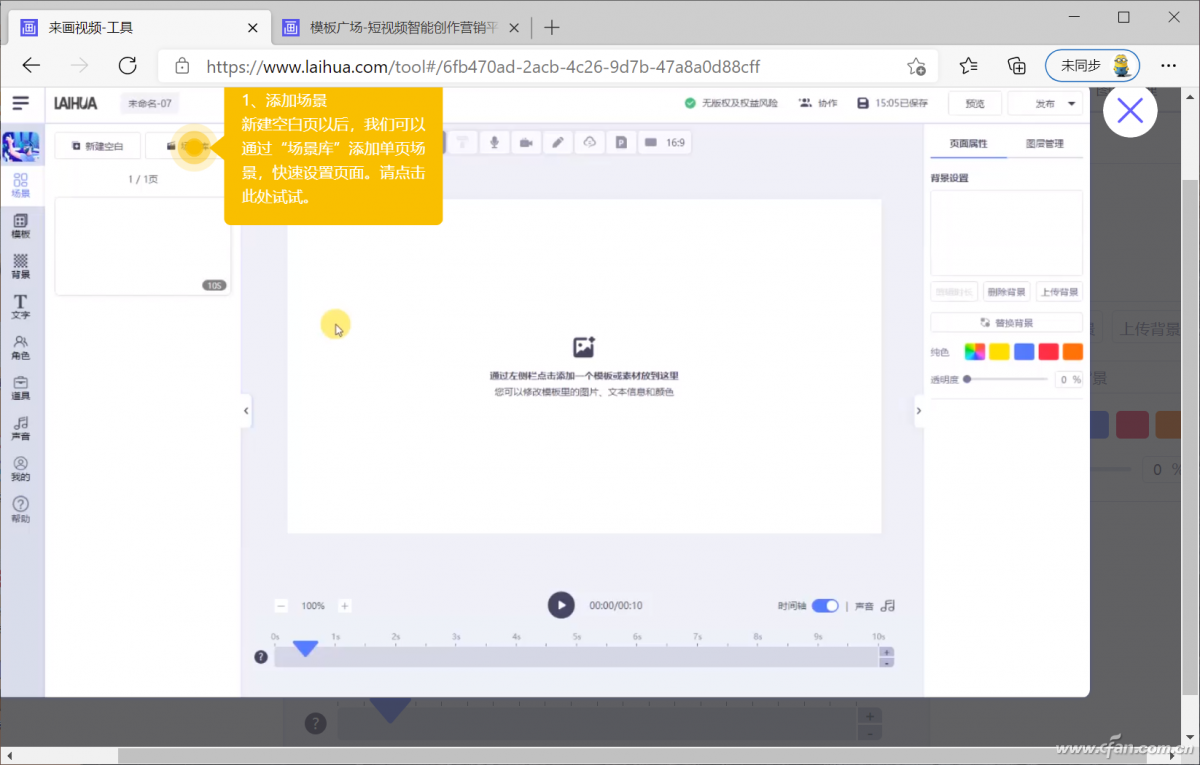Click the 透明度 transparency slider handle

click(967, 380)
